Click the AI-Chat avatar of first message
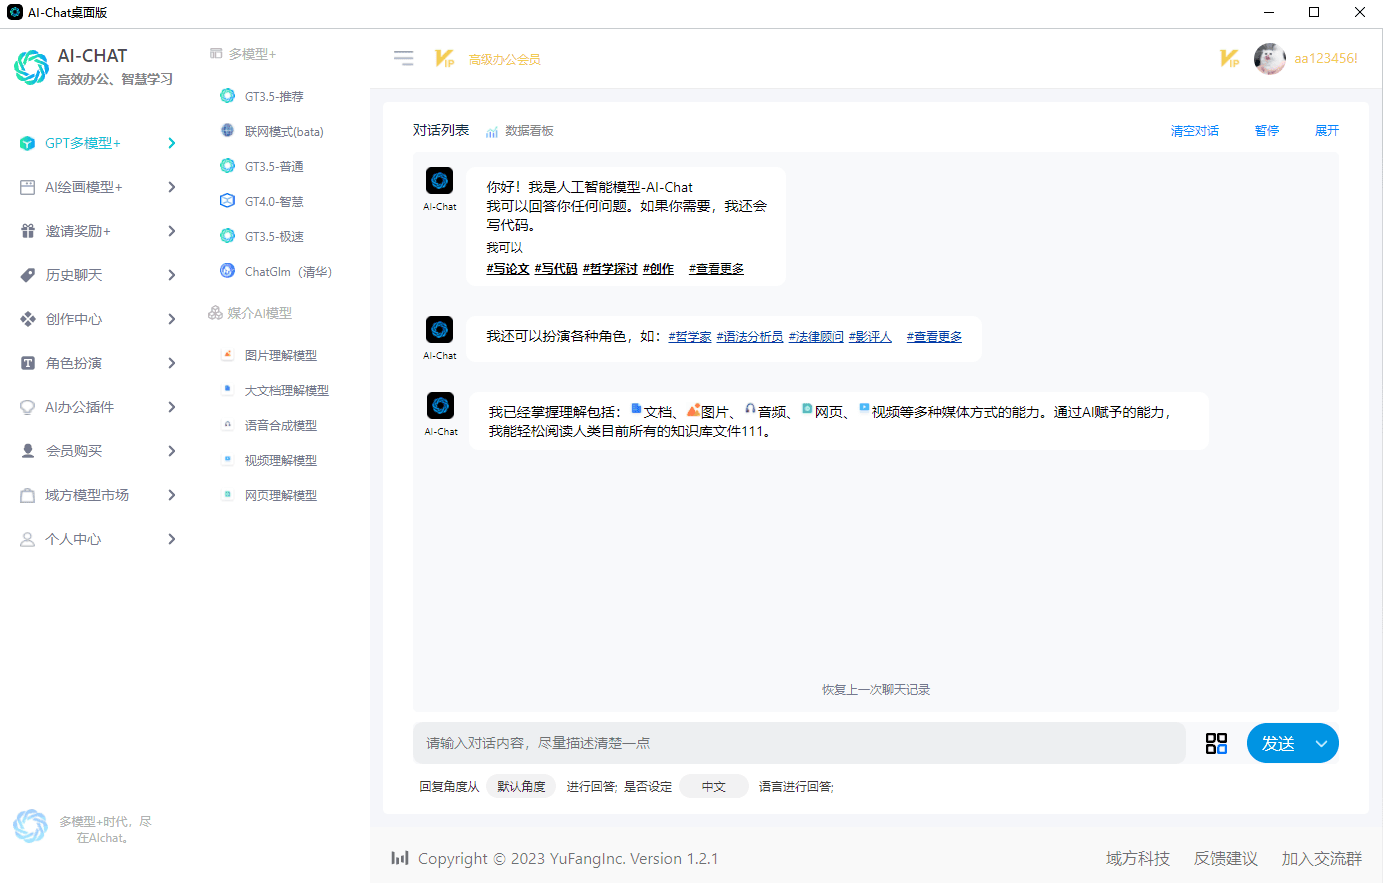Viewport: 1383px width, 883px height. point(440,180)
